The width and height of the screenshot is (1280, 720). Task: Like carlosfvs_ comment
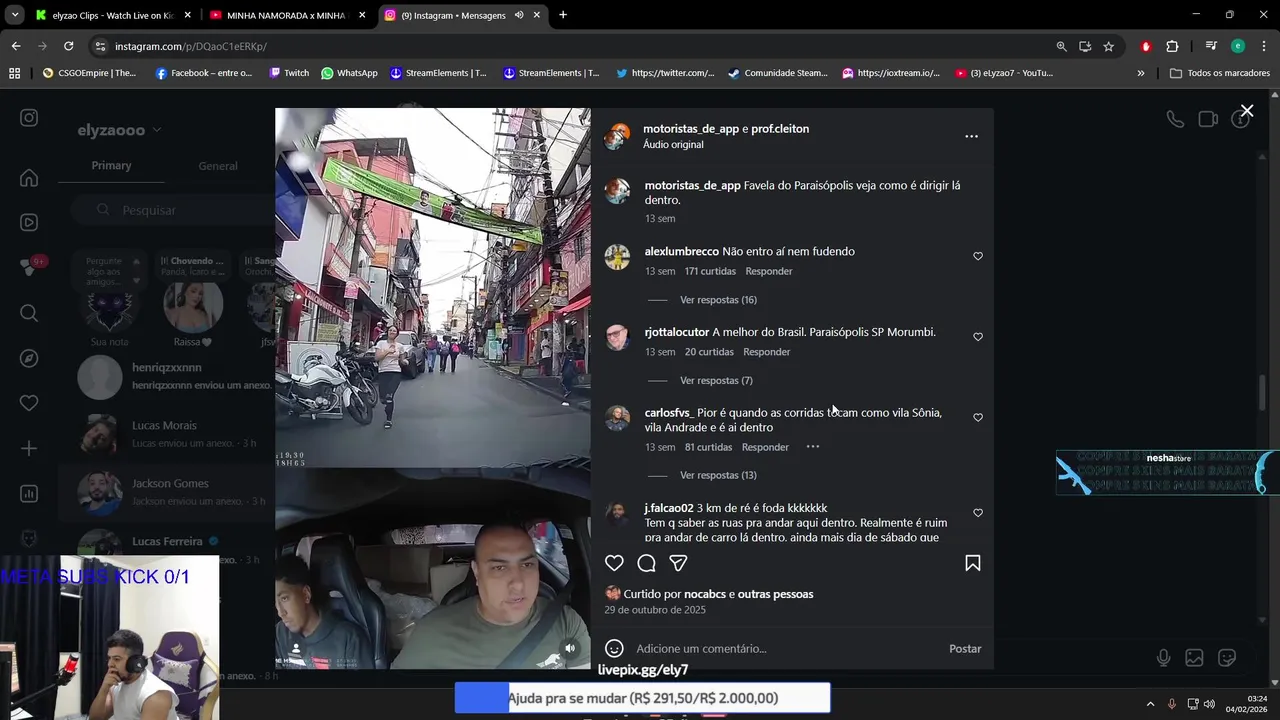tap(978, 418)
